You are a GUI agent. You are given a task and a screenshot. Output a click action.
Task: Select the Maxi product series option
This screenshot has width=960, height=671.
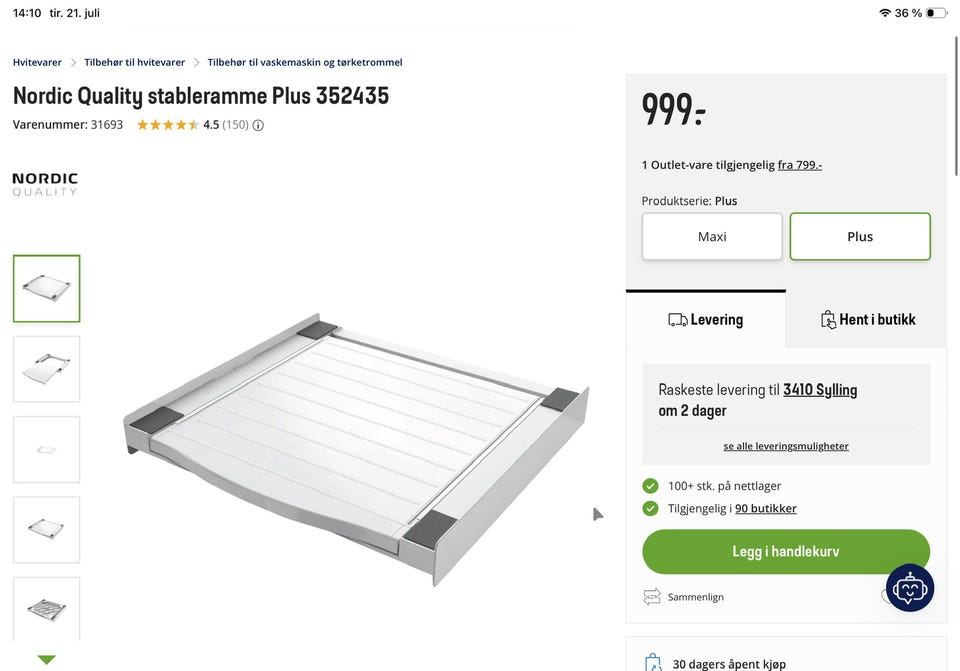[x=712, y=236]
